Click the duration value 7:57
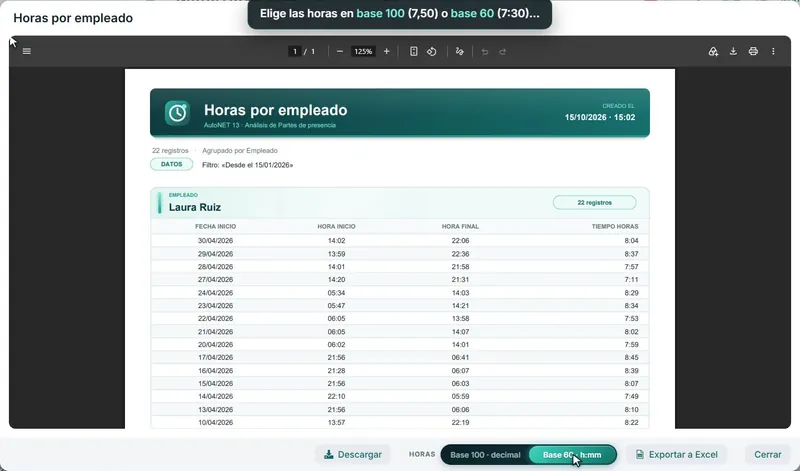 [631, 267]
